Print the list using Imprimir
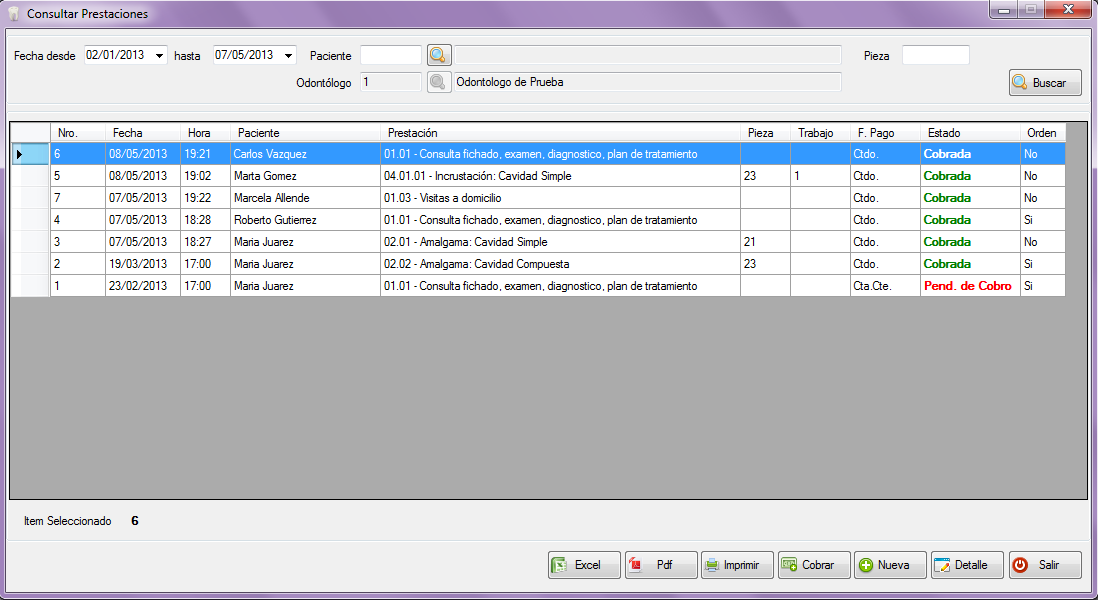Screen dimensions: 1098x600 pyautogui.click(x=738, y=565)
